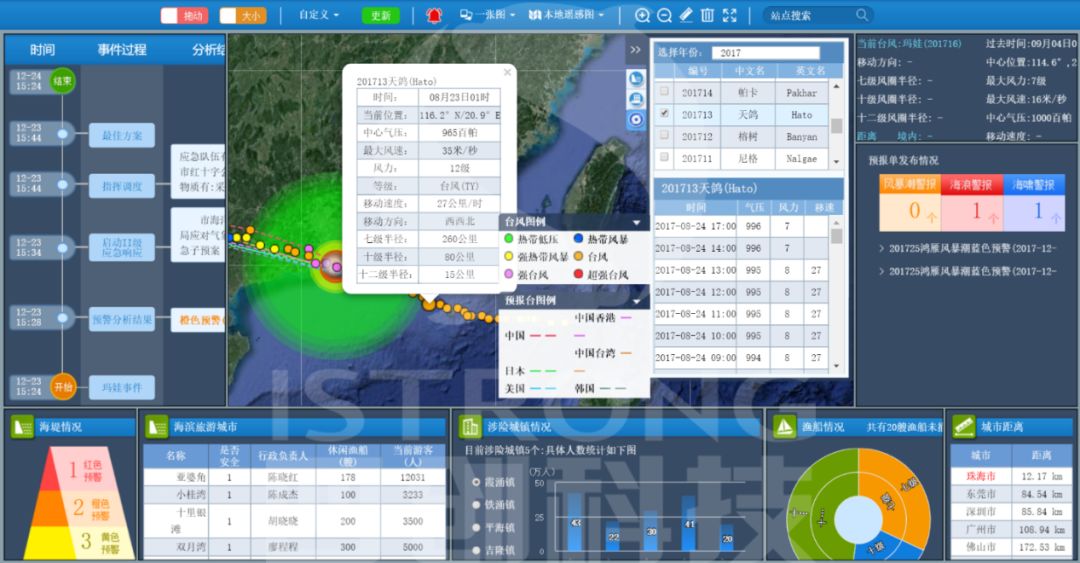1080x563 pixels.
Task: Click the red alarm bell icon
Action: coord(434,15)
